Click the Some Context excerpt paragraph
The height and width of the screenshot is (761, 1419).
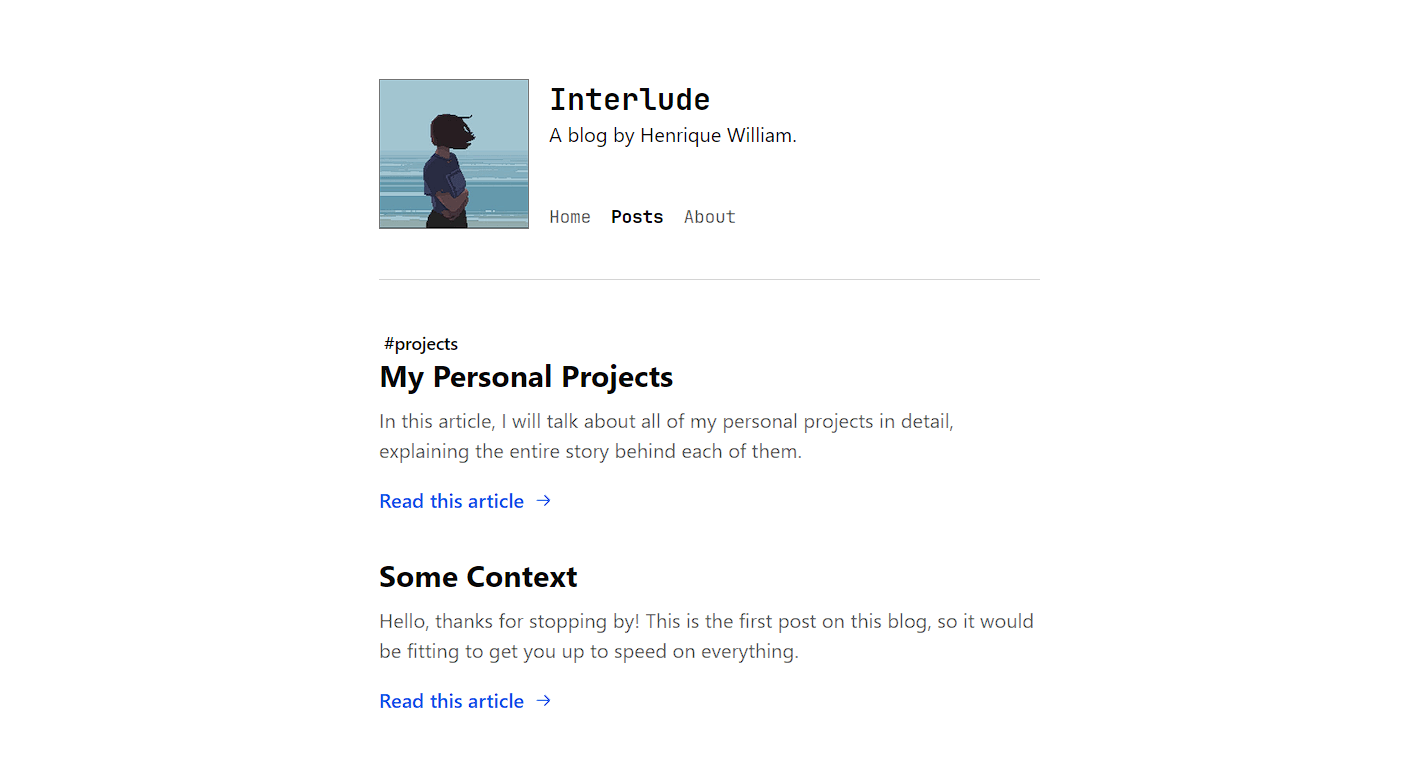(x=706, y=636)
